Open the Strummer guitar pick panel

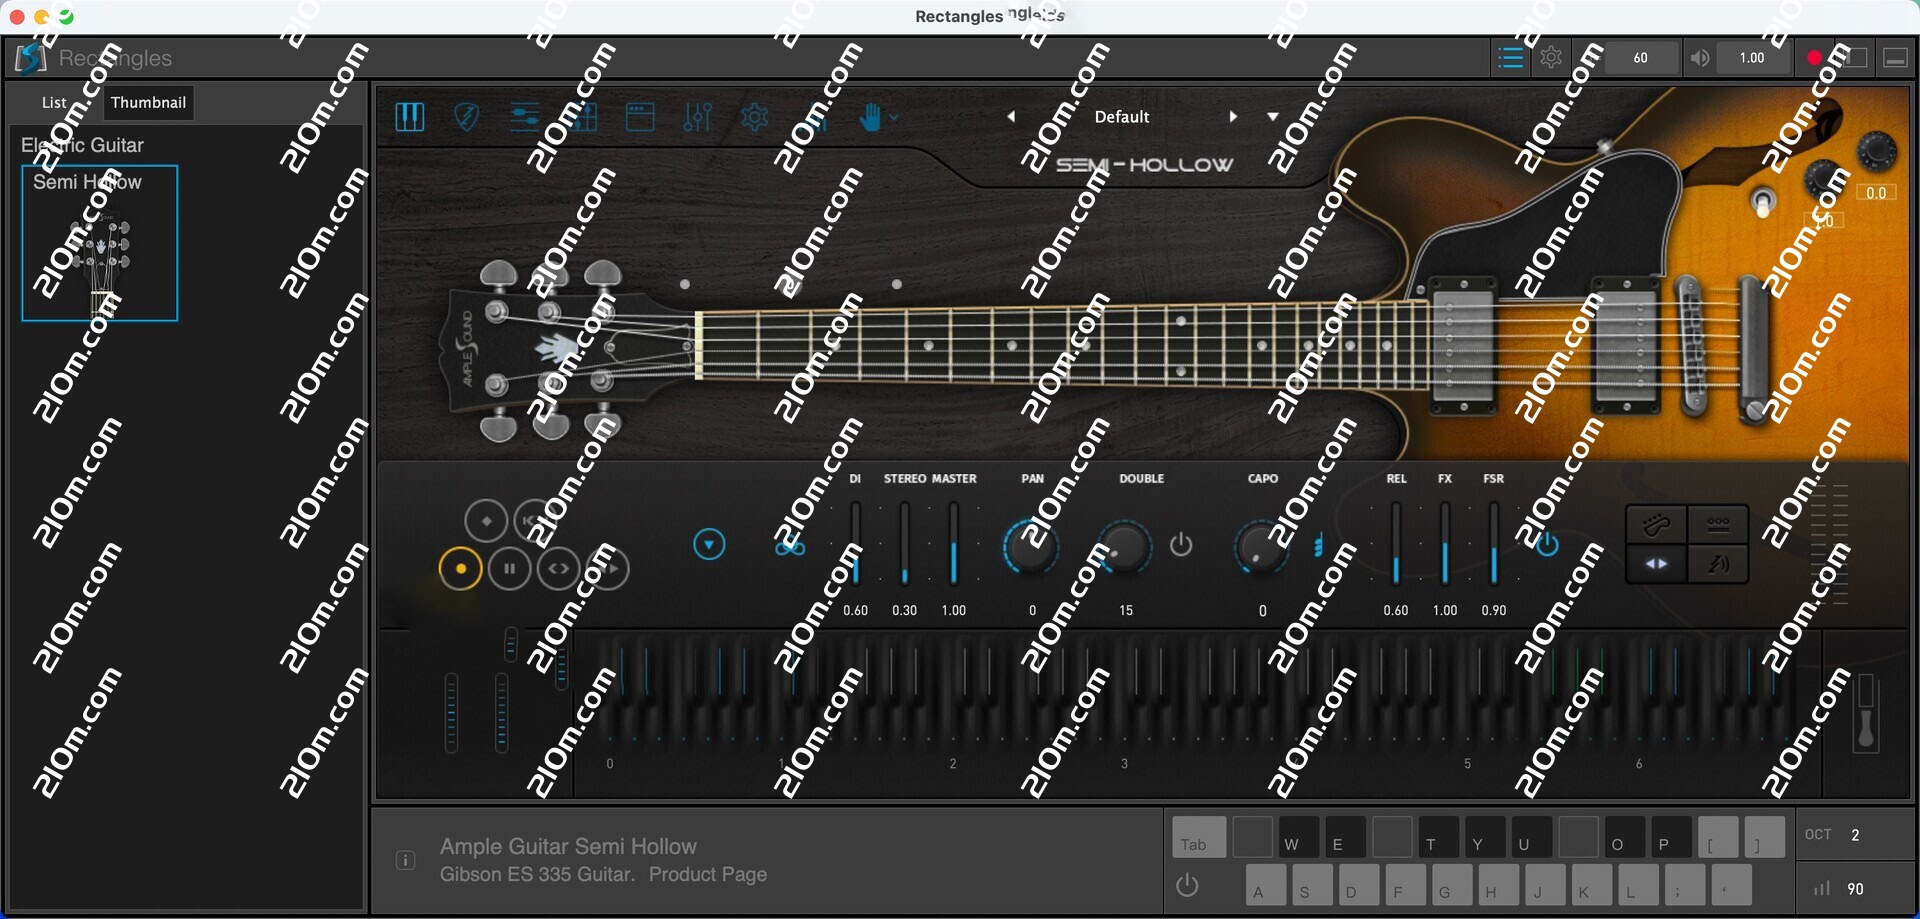tap(466, 117)
